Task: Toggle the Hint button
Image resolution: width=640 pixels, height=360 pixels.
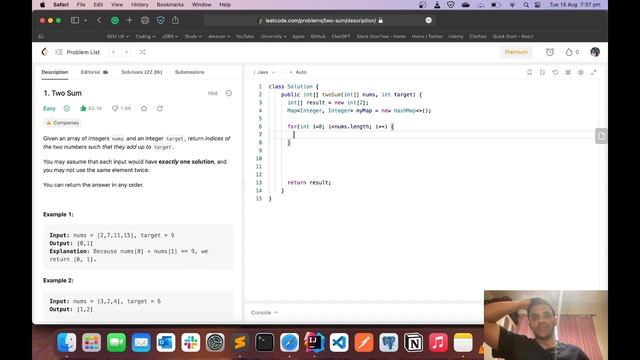Action: tap(213, 93)
